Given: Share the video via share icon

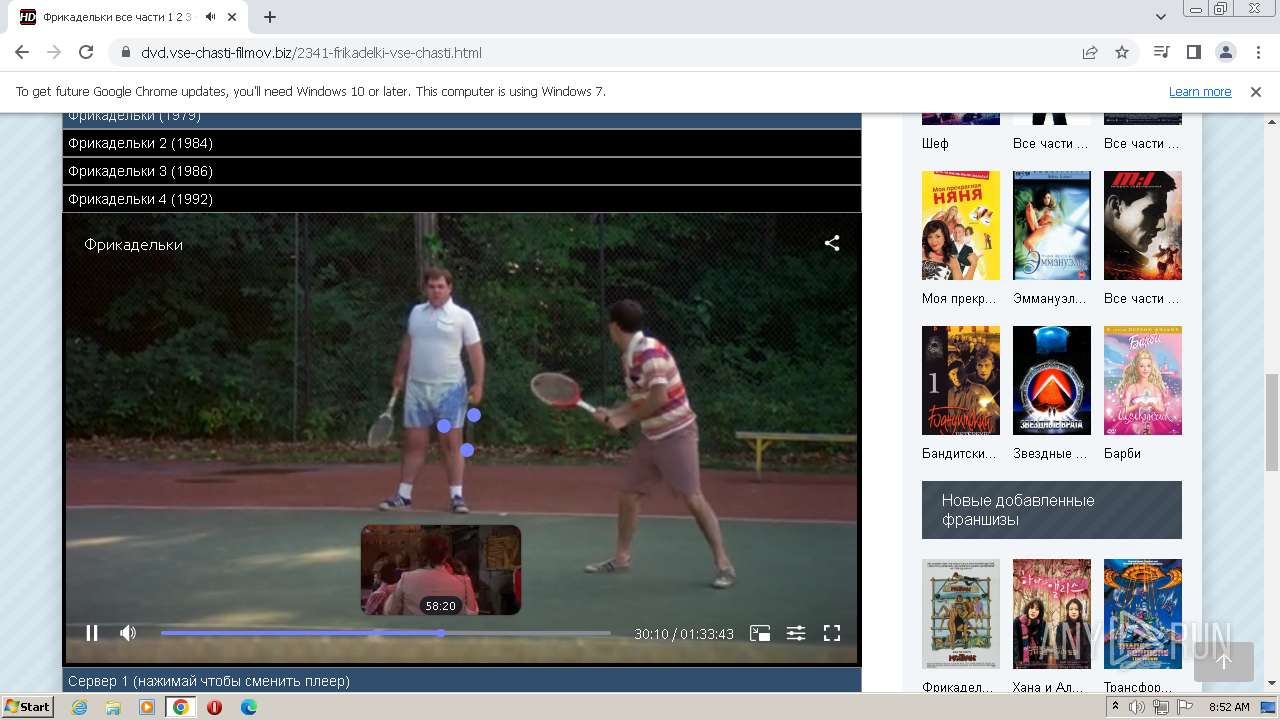Looking at the screenshot, I should [832, 243].
